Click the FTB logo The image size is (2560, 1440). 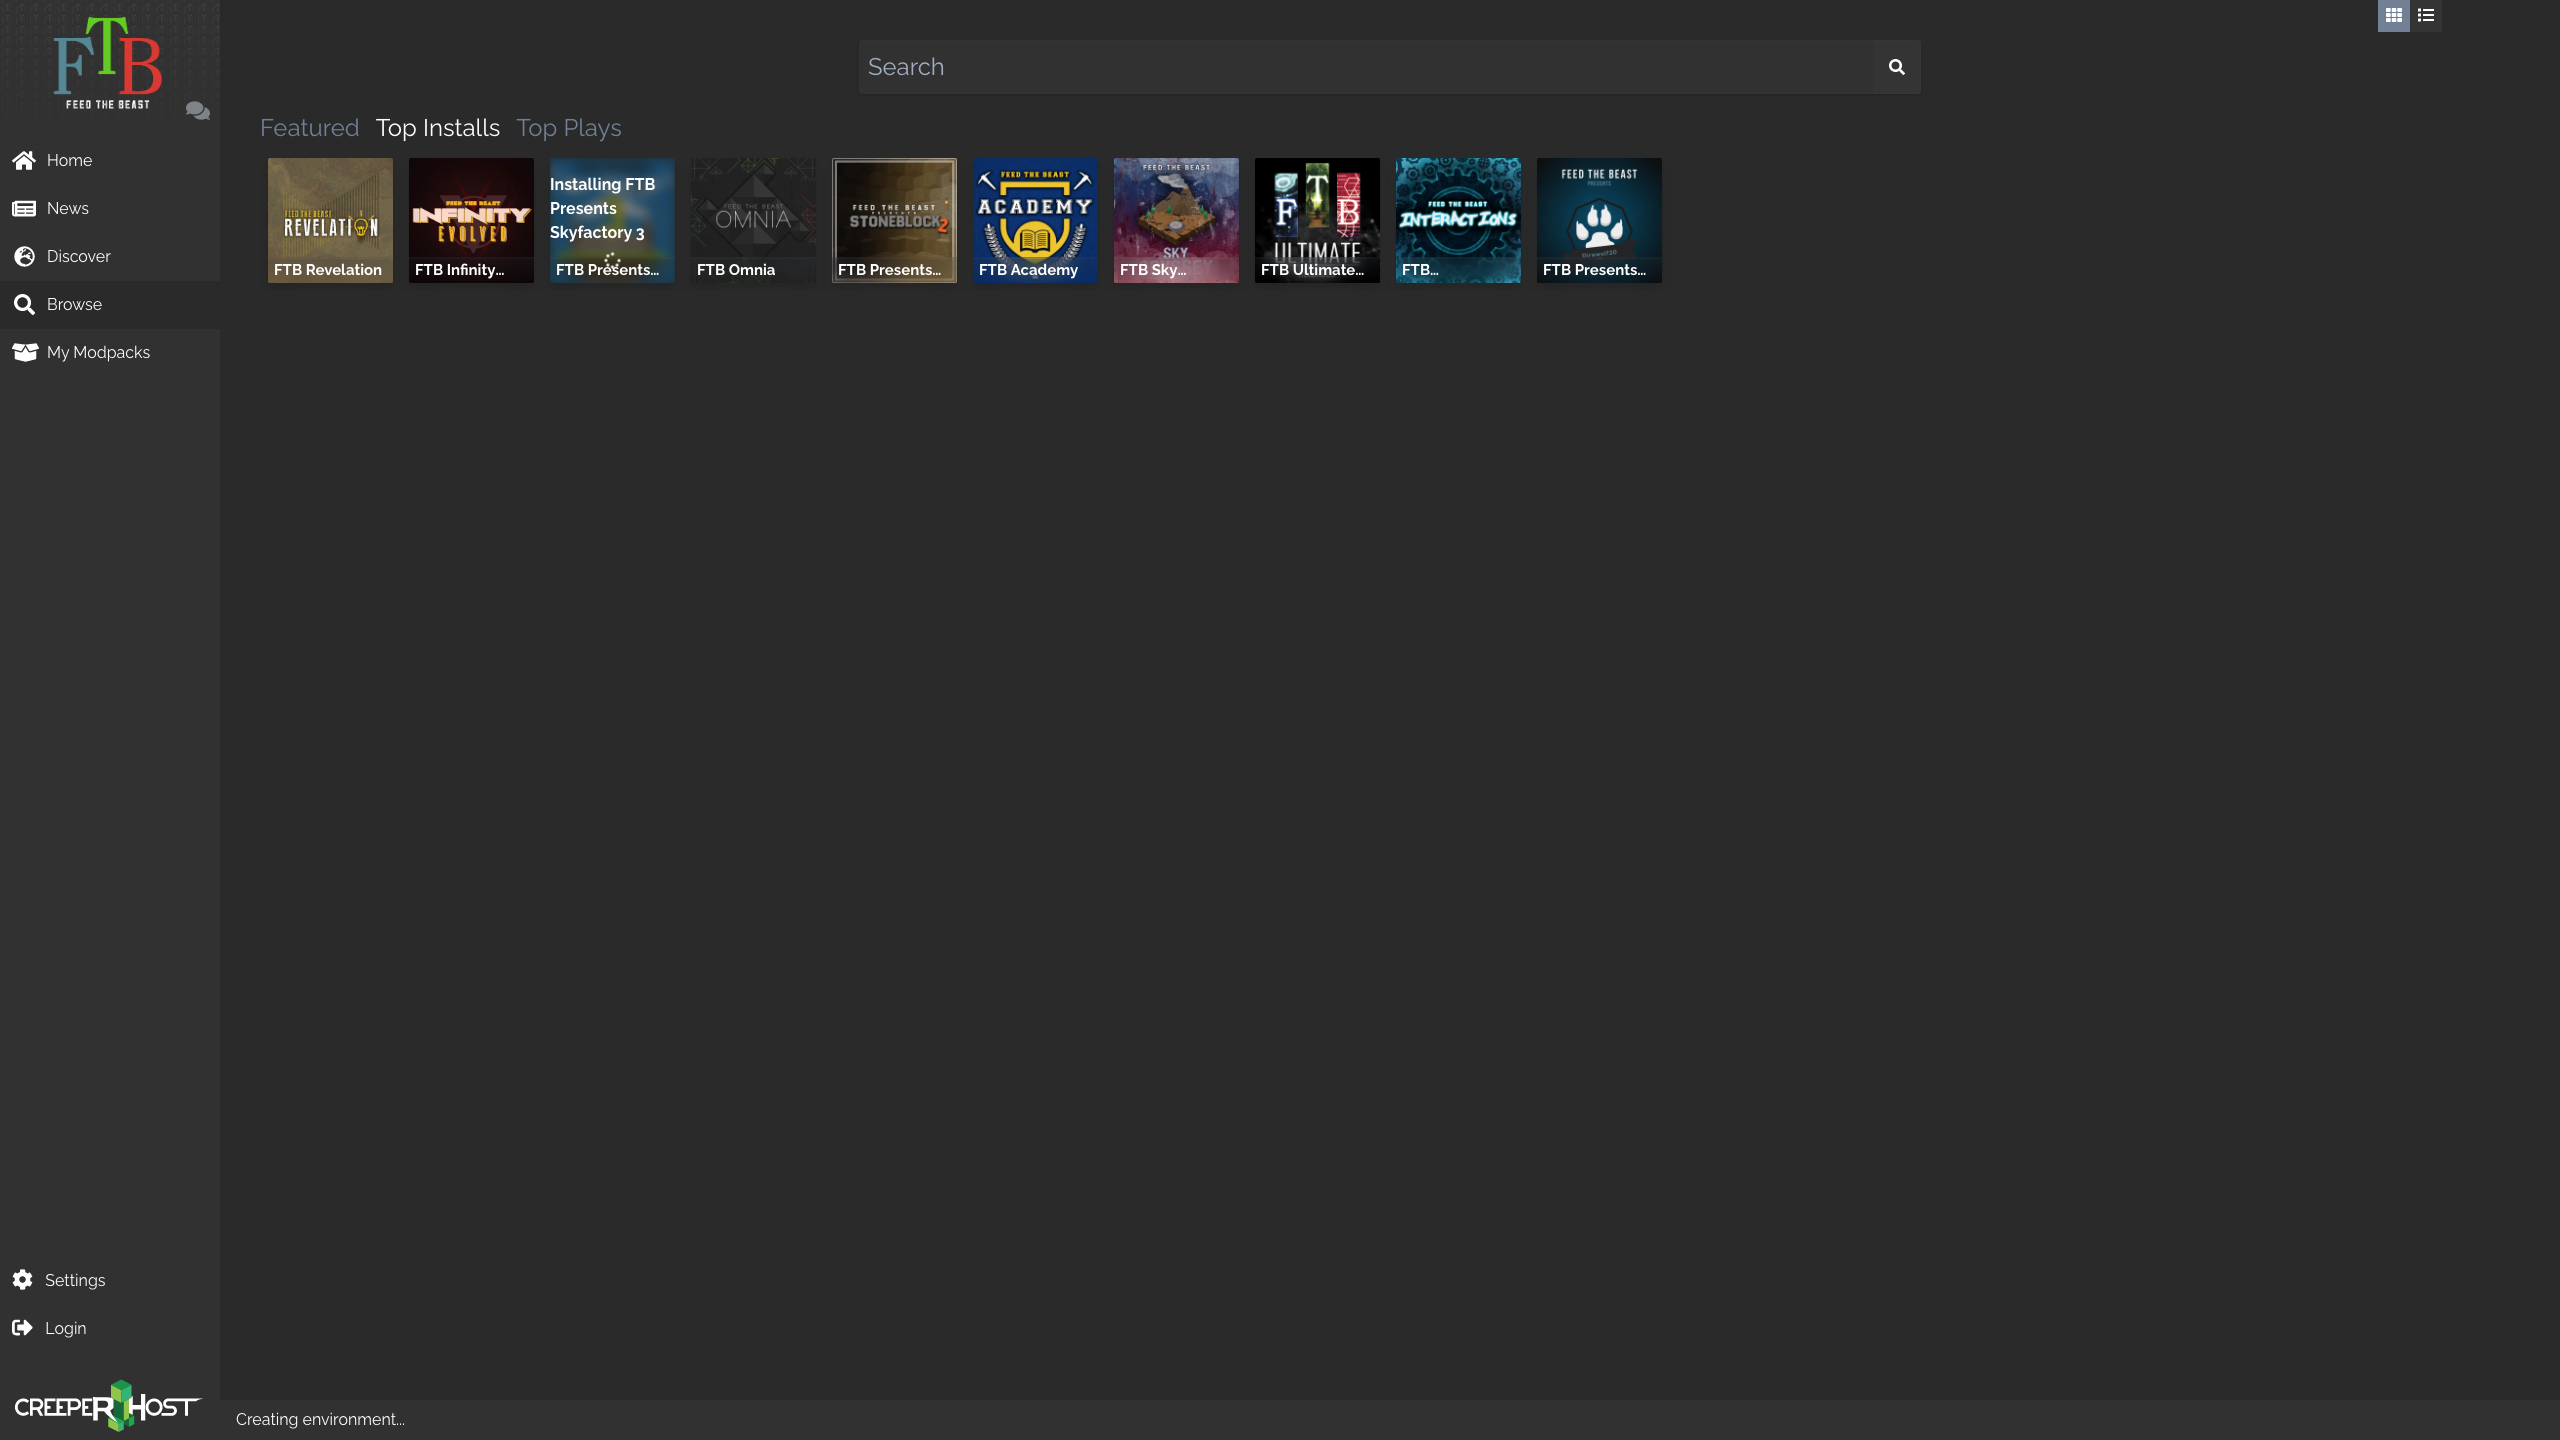[108, 62]
